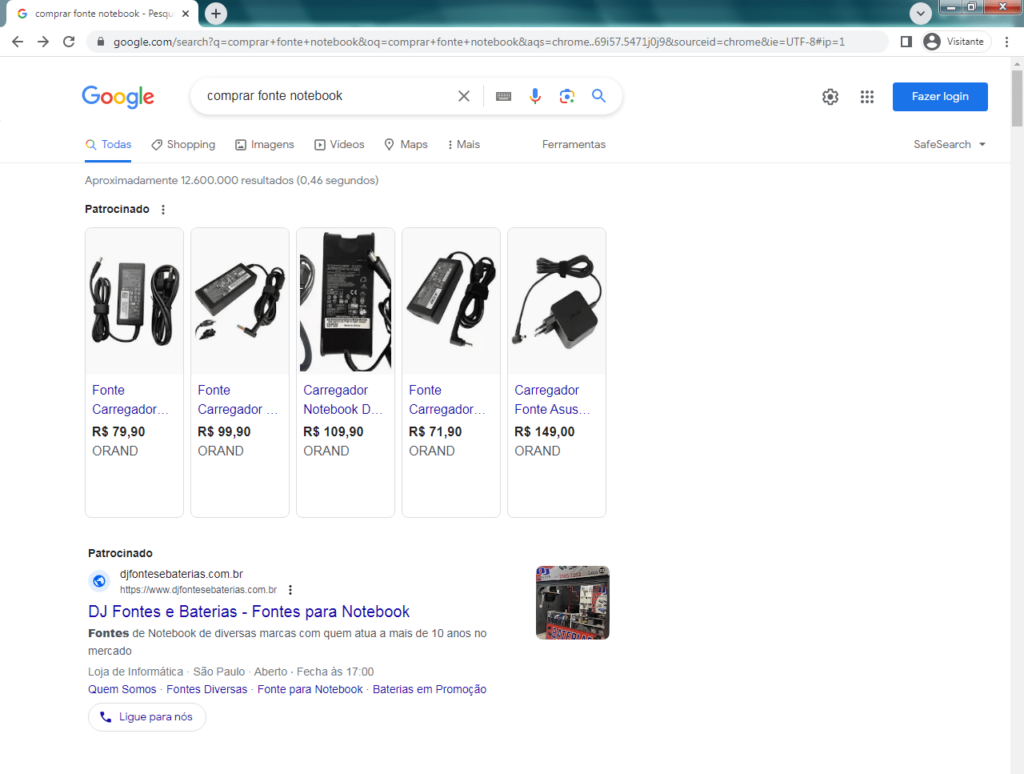The width and height of the screenshot is (1024, 774).
Task: Click the page vertical scrollbar thumb
Action: click(x=1017, y=98)
